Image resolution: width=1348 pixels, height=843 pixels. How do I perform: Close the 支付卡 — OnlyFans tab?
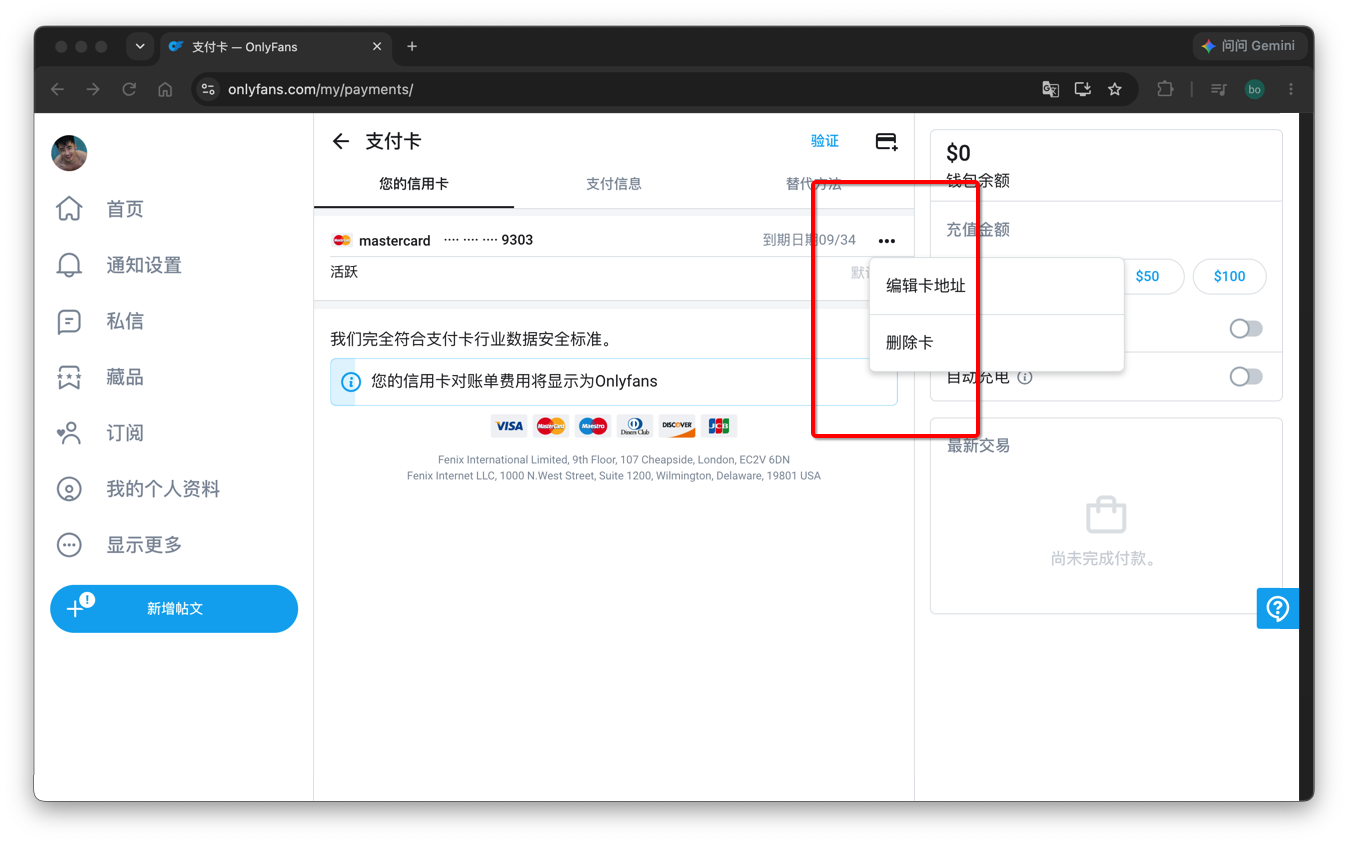[377, 46]
